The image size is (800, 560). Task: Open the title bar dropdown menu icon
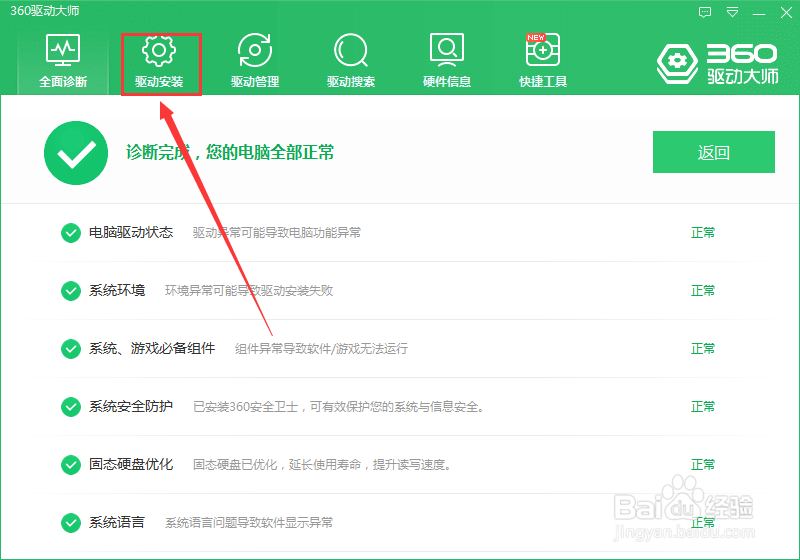(x=732, y=12)
